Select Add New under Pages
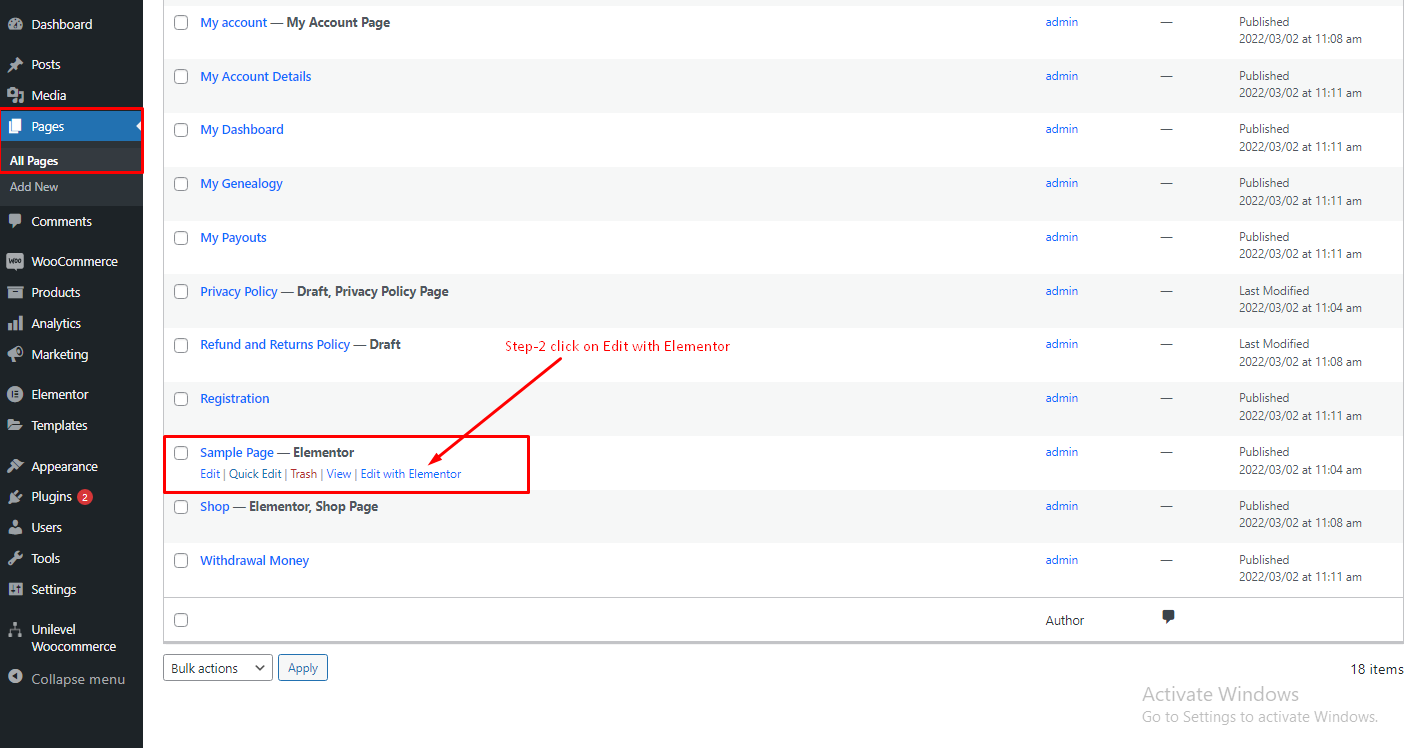Screen dimensions: 1420x748 click(34, 187)
